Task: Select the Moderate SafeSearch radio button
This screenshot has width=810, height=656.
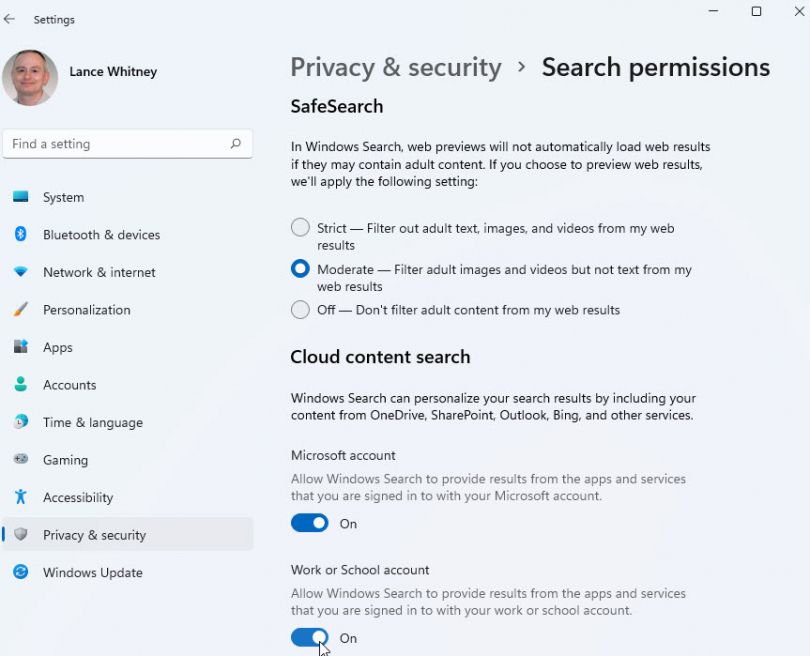Action: tap(299, 268)
